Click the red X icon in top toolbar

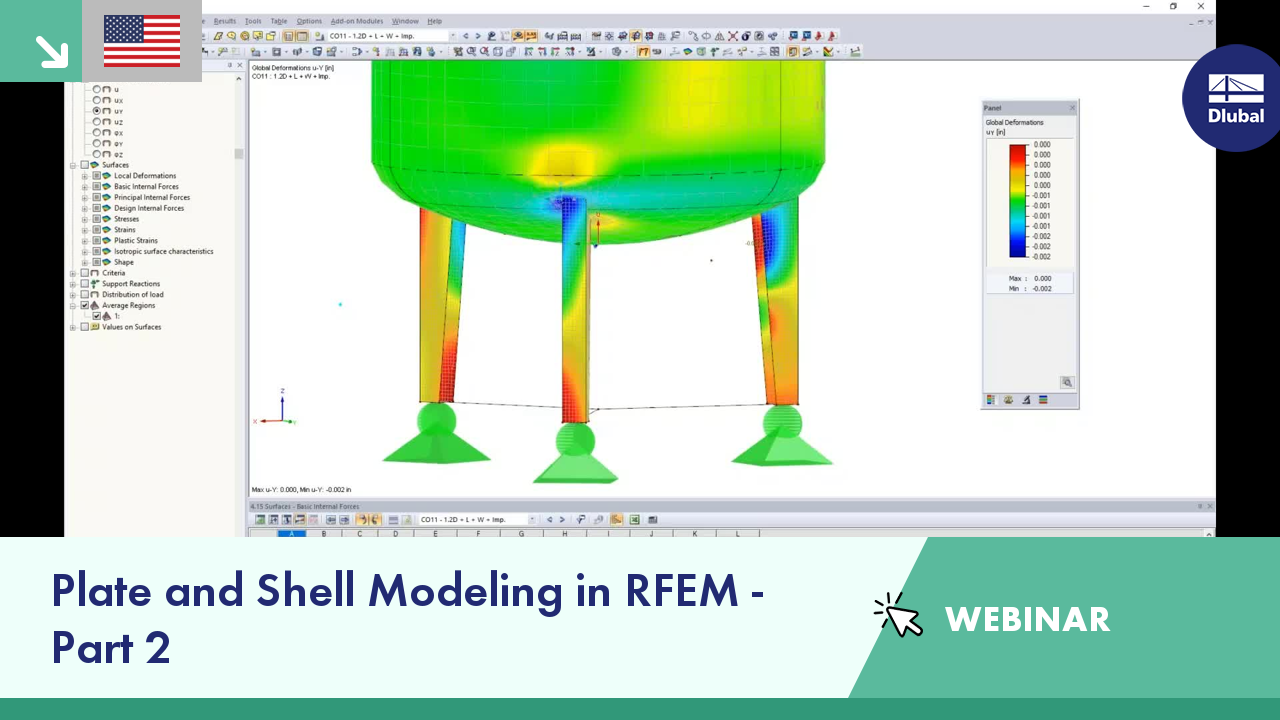pos(733,36)
